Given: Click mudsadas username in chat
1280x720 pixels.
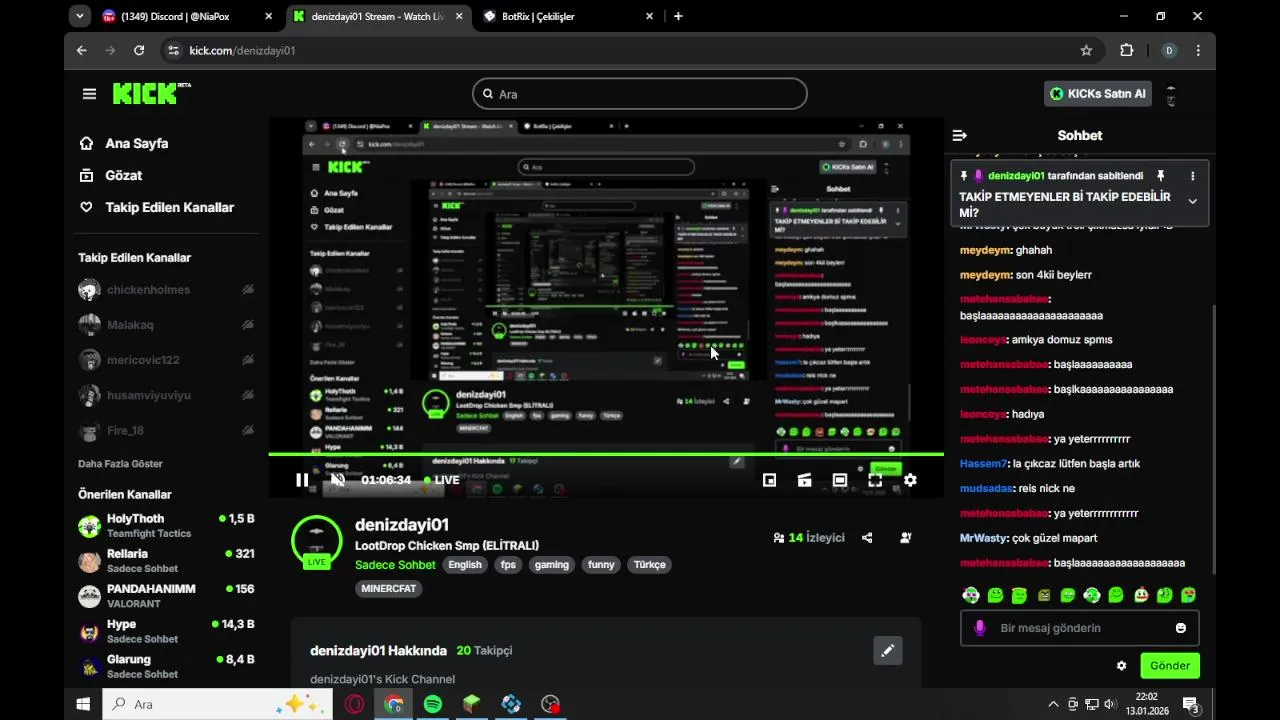Looking at the screenshot, I should 986,489.
